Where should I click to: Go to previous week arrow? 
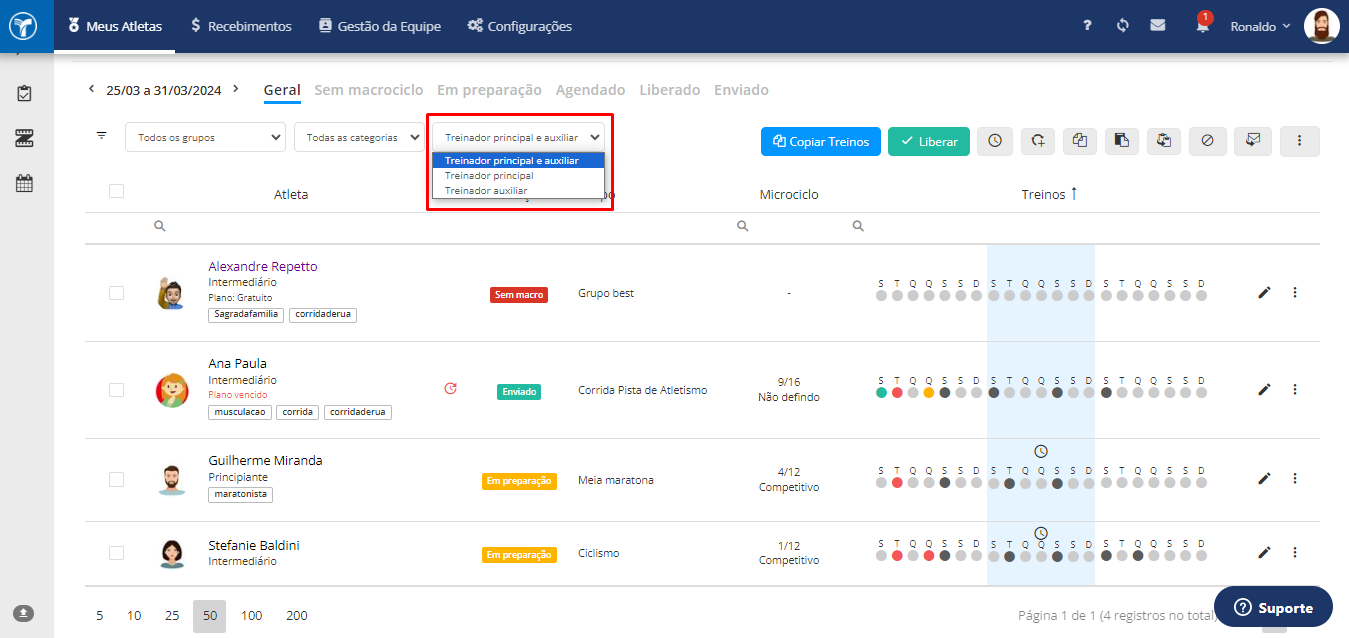coord(92,89)
